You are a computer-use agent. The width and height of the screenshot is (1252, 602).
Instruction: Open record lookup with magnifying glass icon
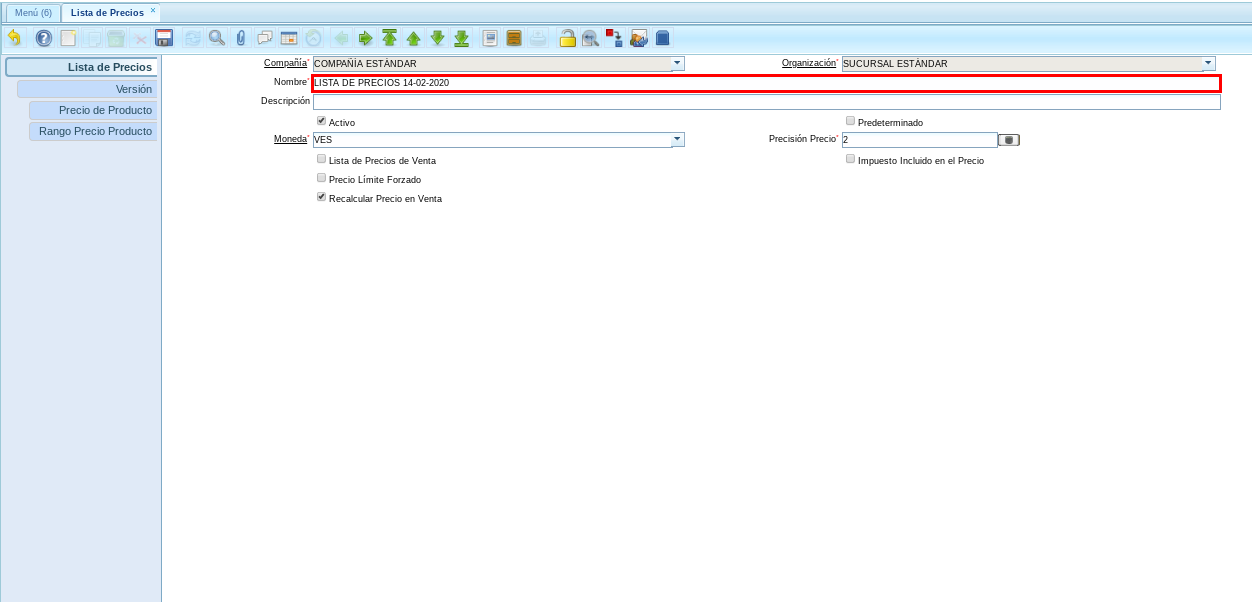(217, 38)
